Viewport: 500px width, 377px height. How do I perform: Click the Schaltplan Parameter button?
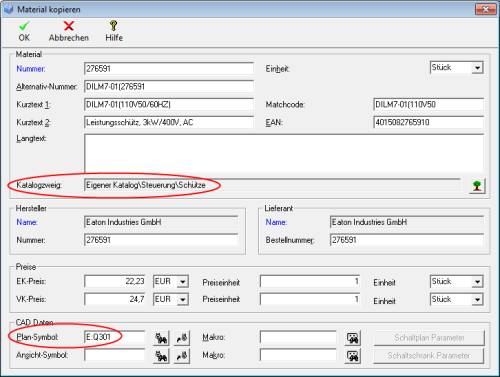(x=429, y=338)
